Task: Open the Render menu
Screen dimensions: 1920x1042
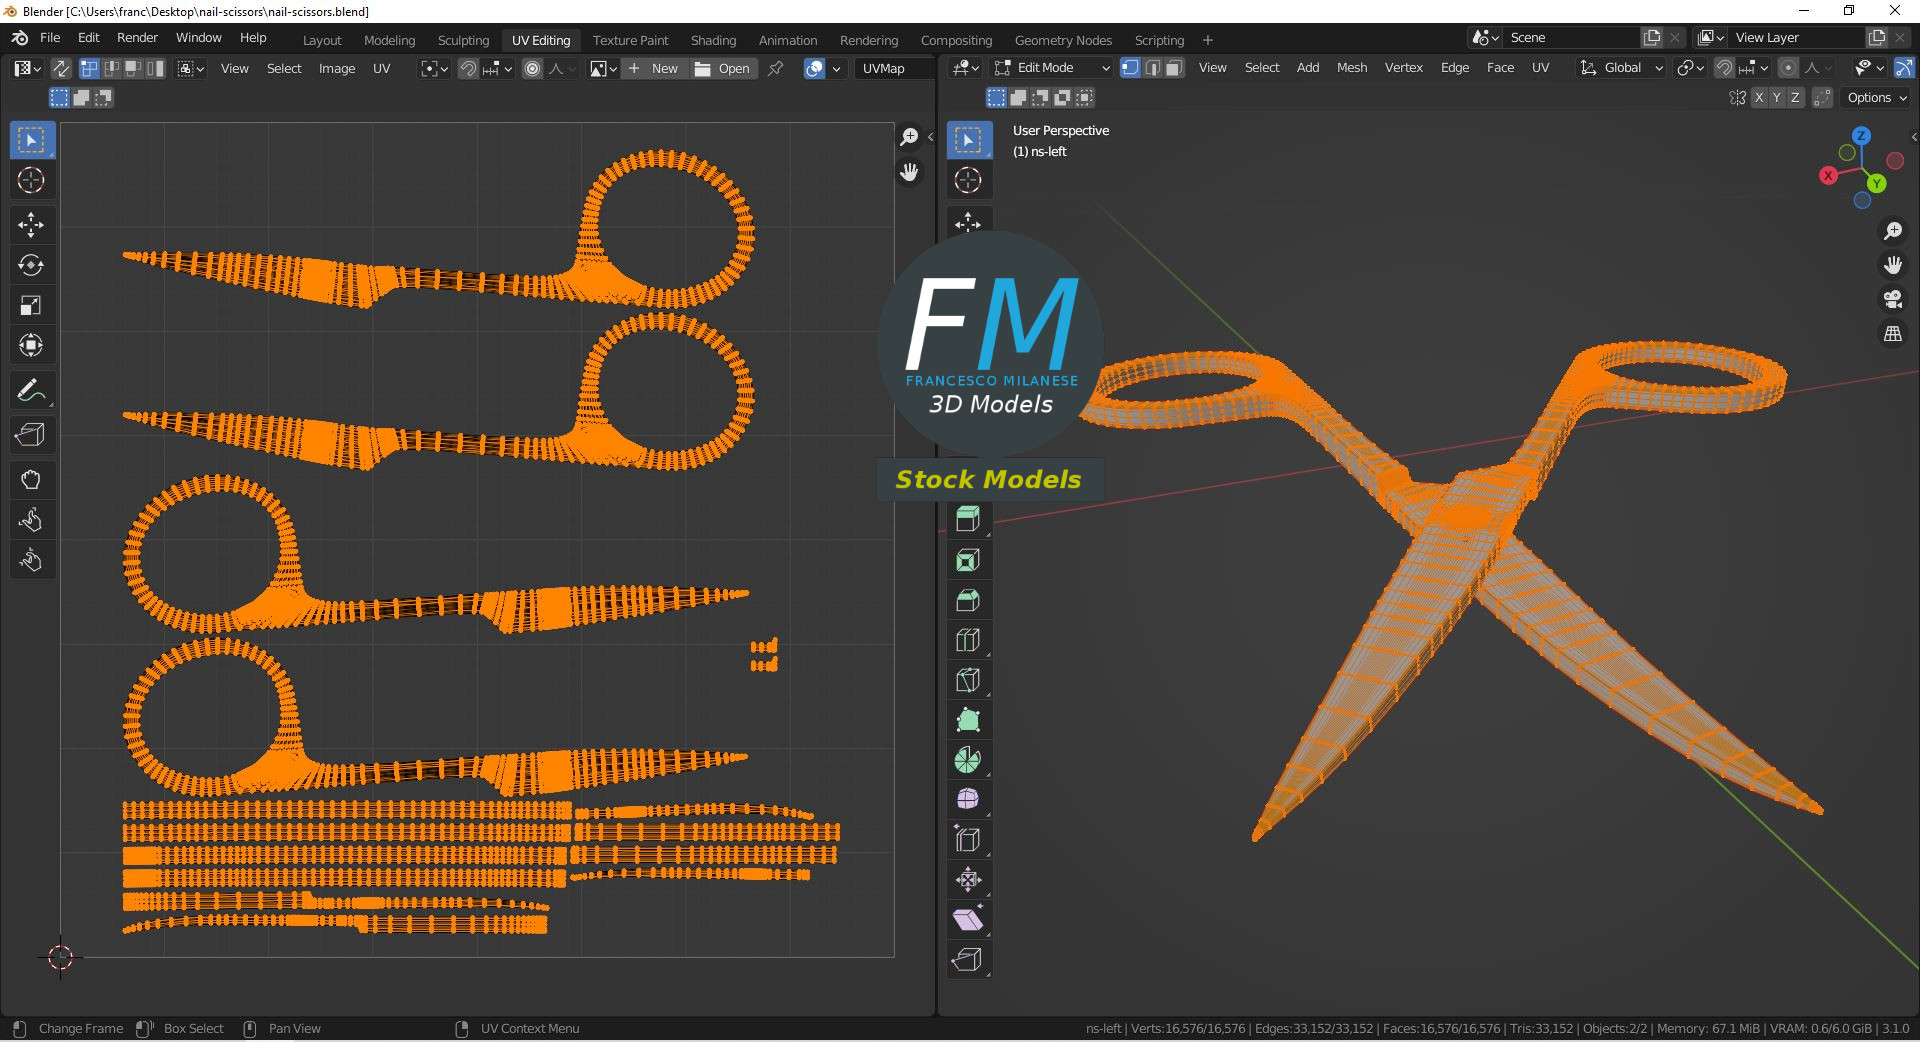Action: pos(137,37)
